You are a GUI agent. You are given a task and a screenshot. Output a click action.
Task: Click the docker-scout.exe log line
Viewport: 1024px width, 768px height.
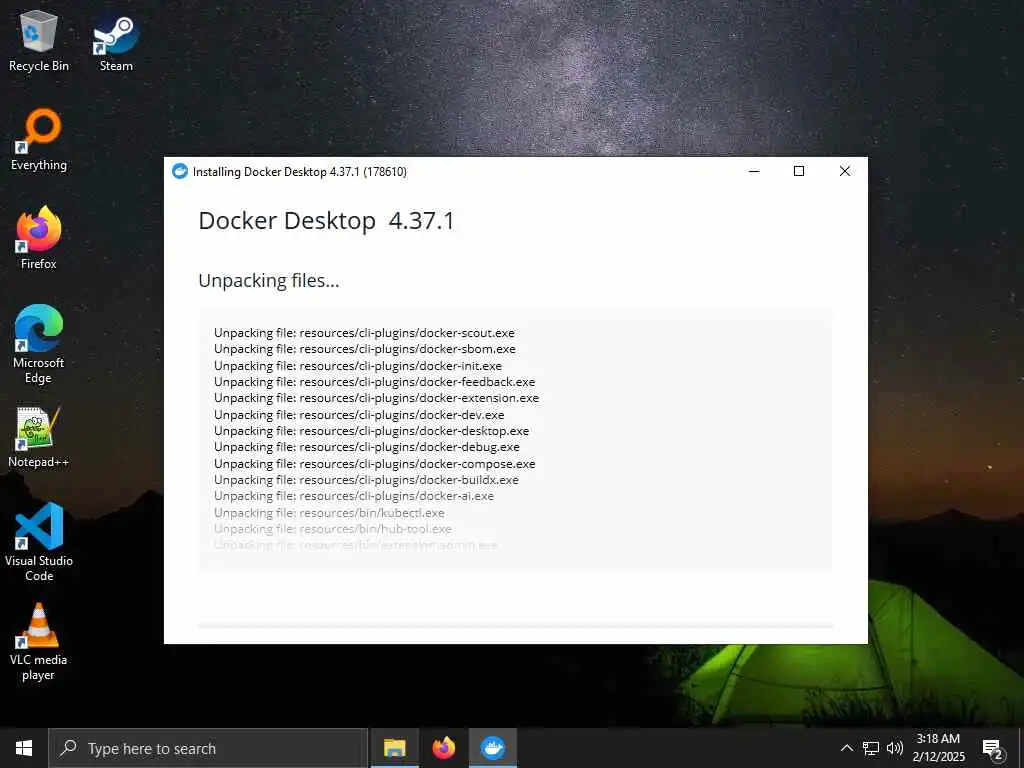coord(364,333)
